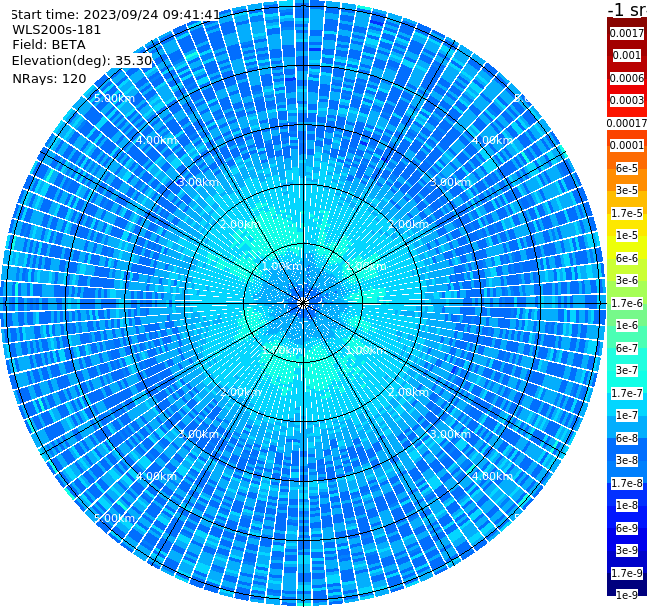647x607 pixels.
Task: Select the 0.001 colorbar tick label
Action: click(x=627, y=55)
